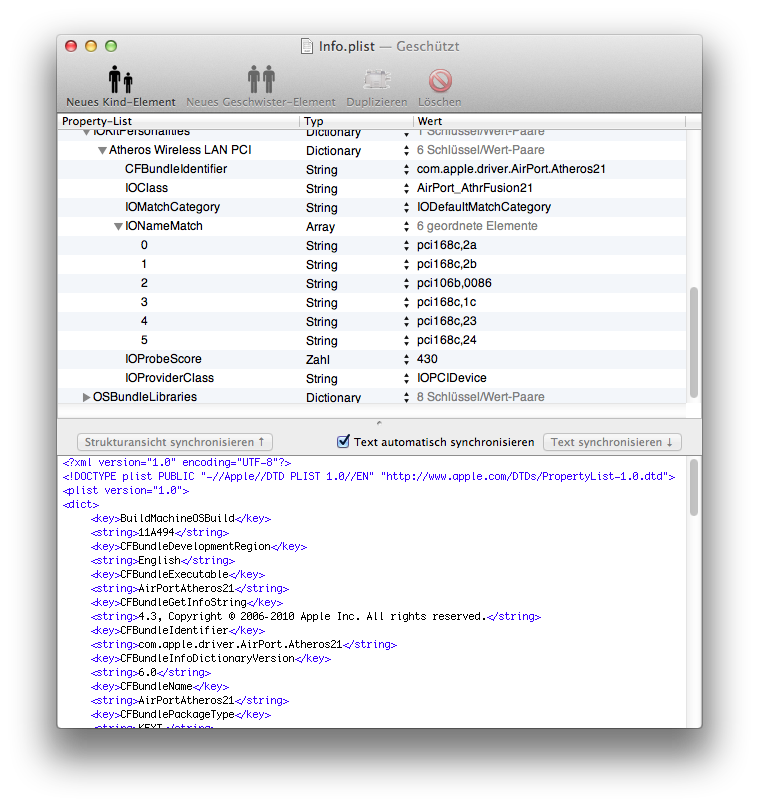Click the IOProbeScore value 430

[x=427, y=359]
